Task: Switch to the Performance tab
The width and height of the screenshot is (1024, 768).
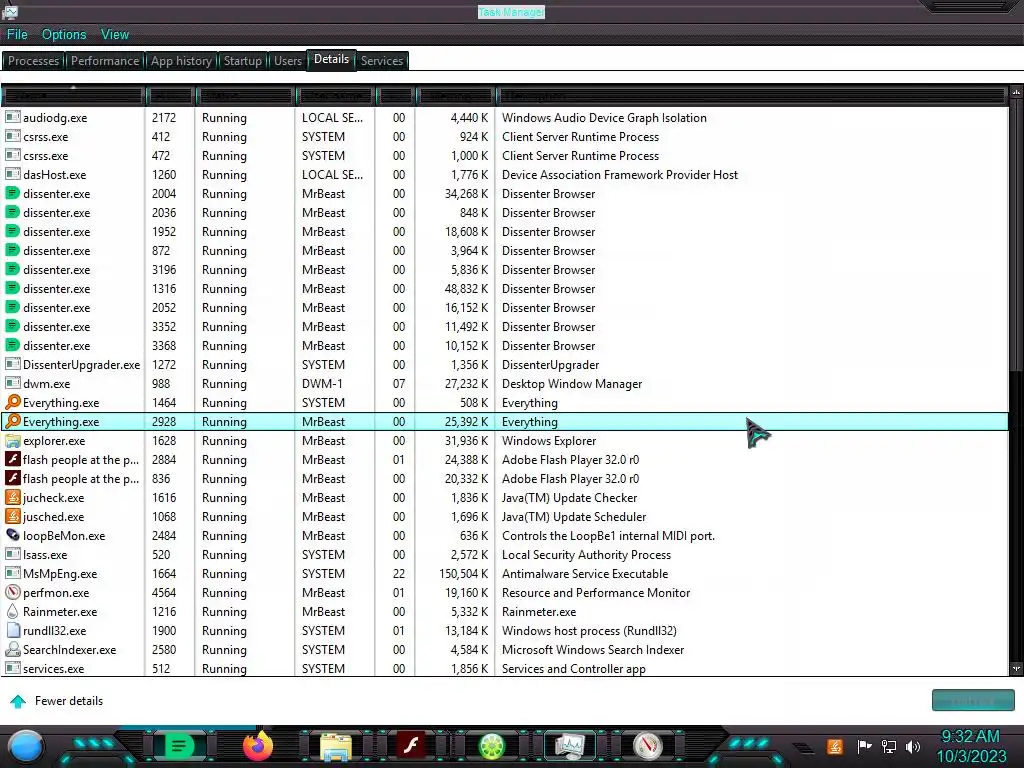Action: coord(105,61)
